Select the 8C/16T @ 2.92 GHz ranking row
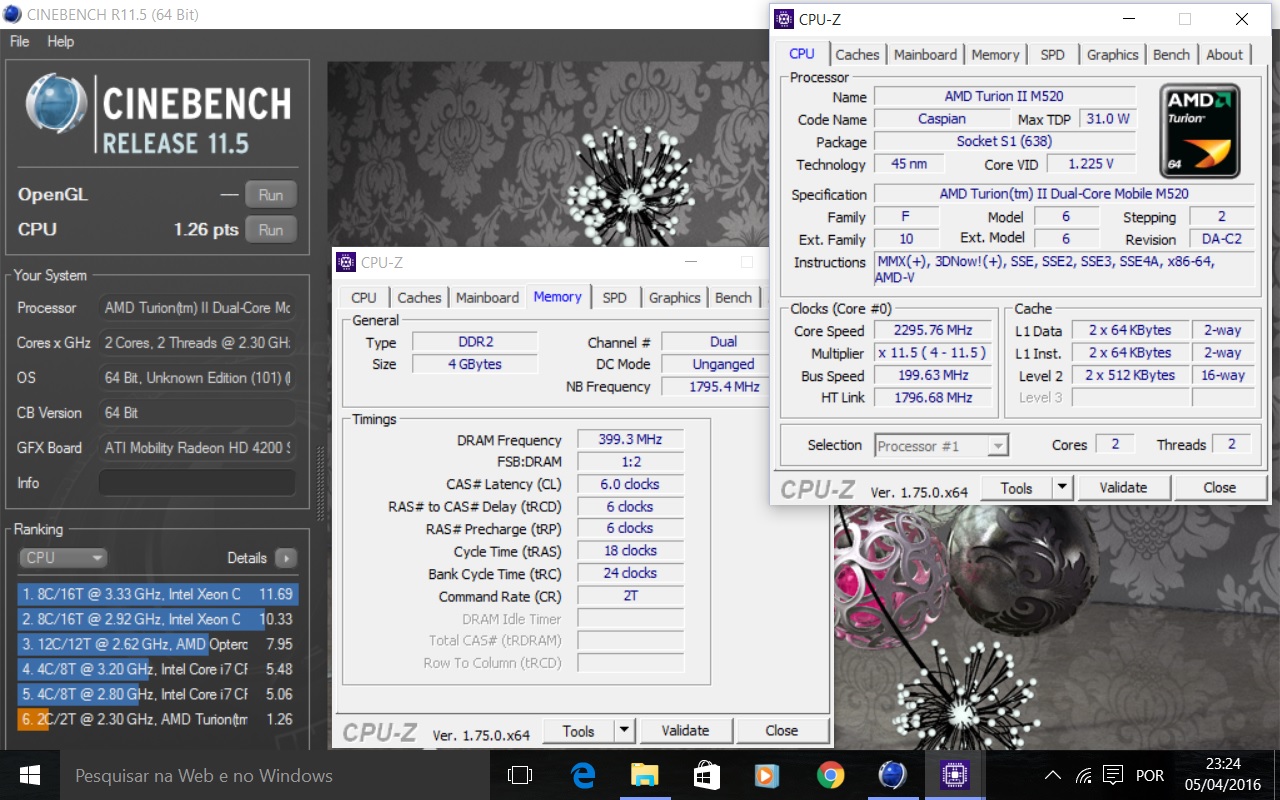 [157, 619]
